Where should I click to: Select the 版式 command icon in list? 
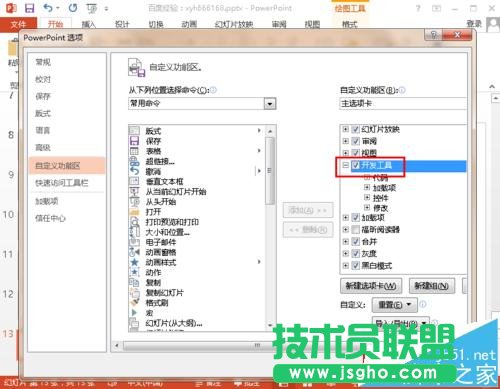point(134,131)
